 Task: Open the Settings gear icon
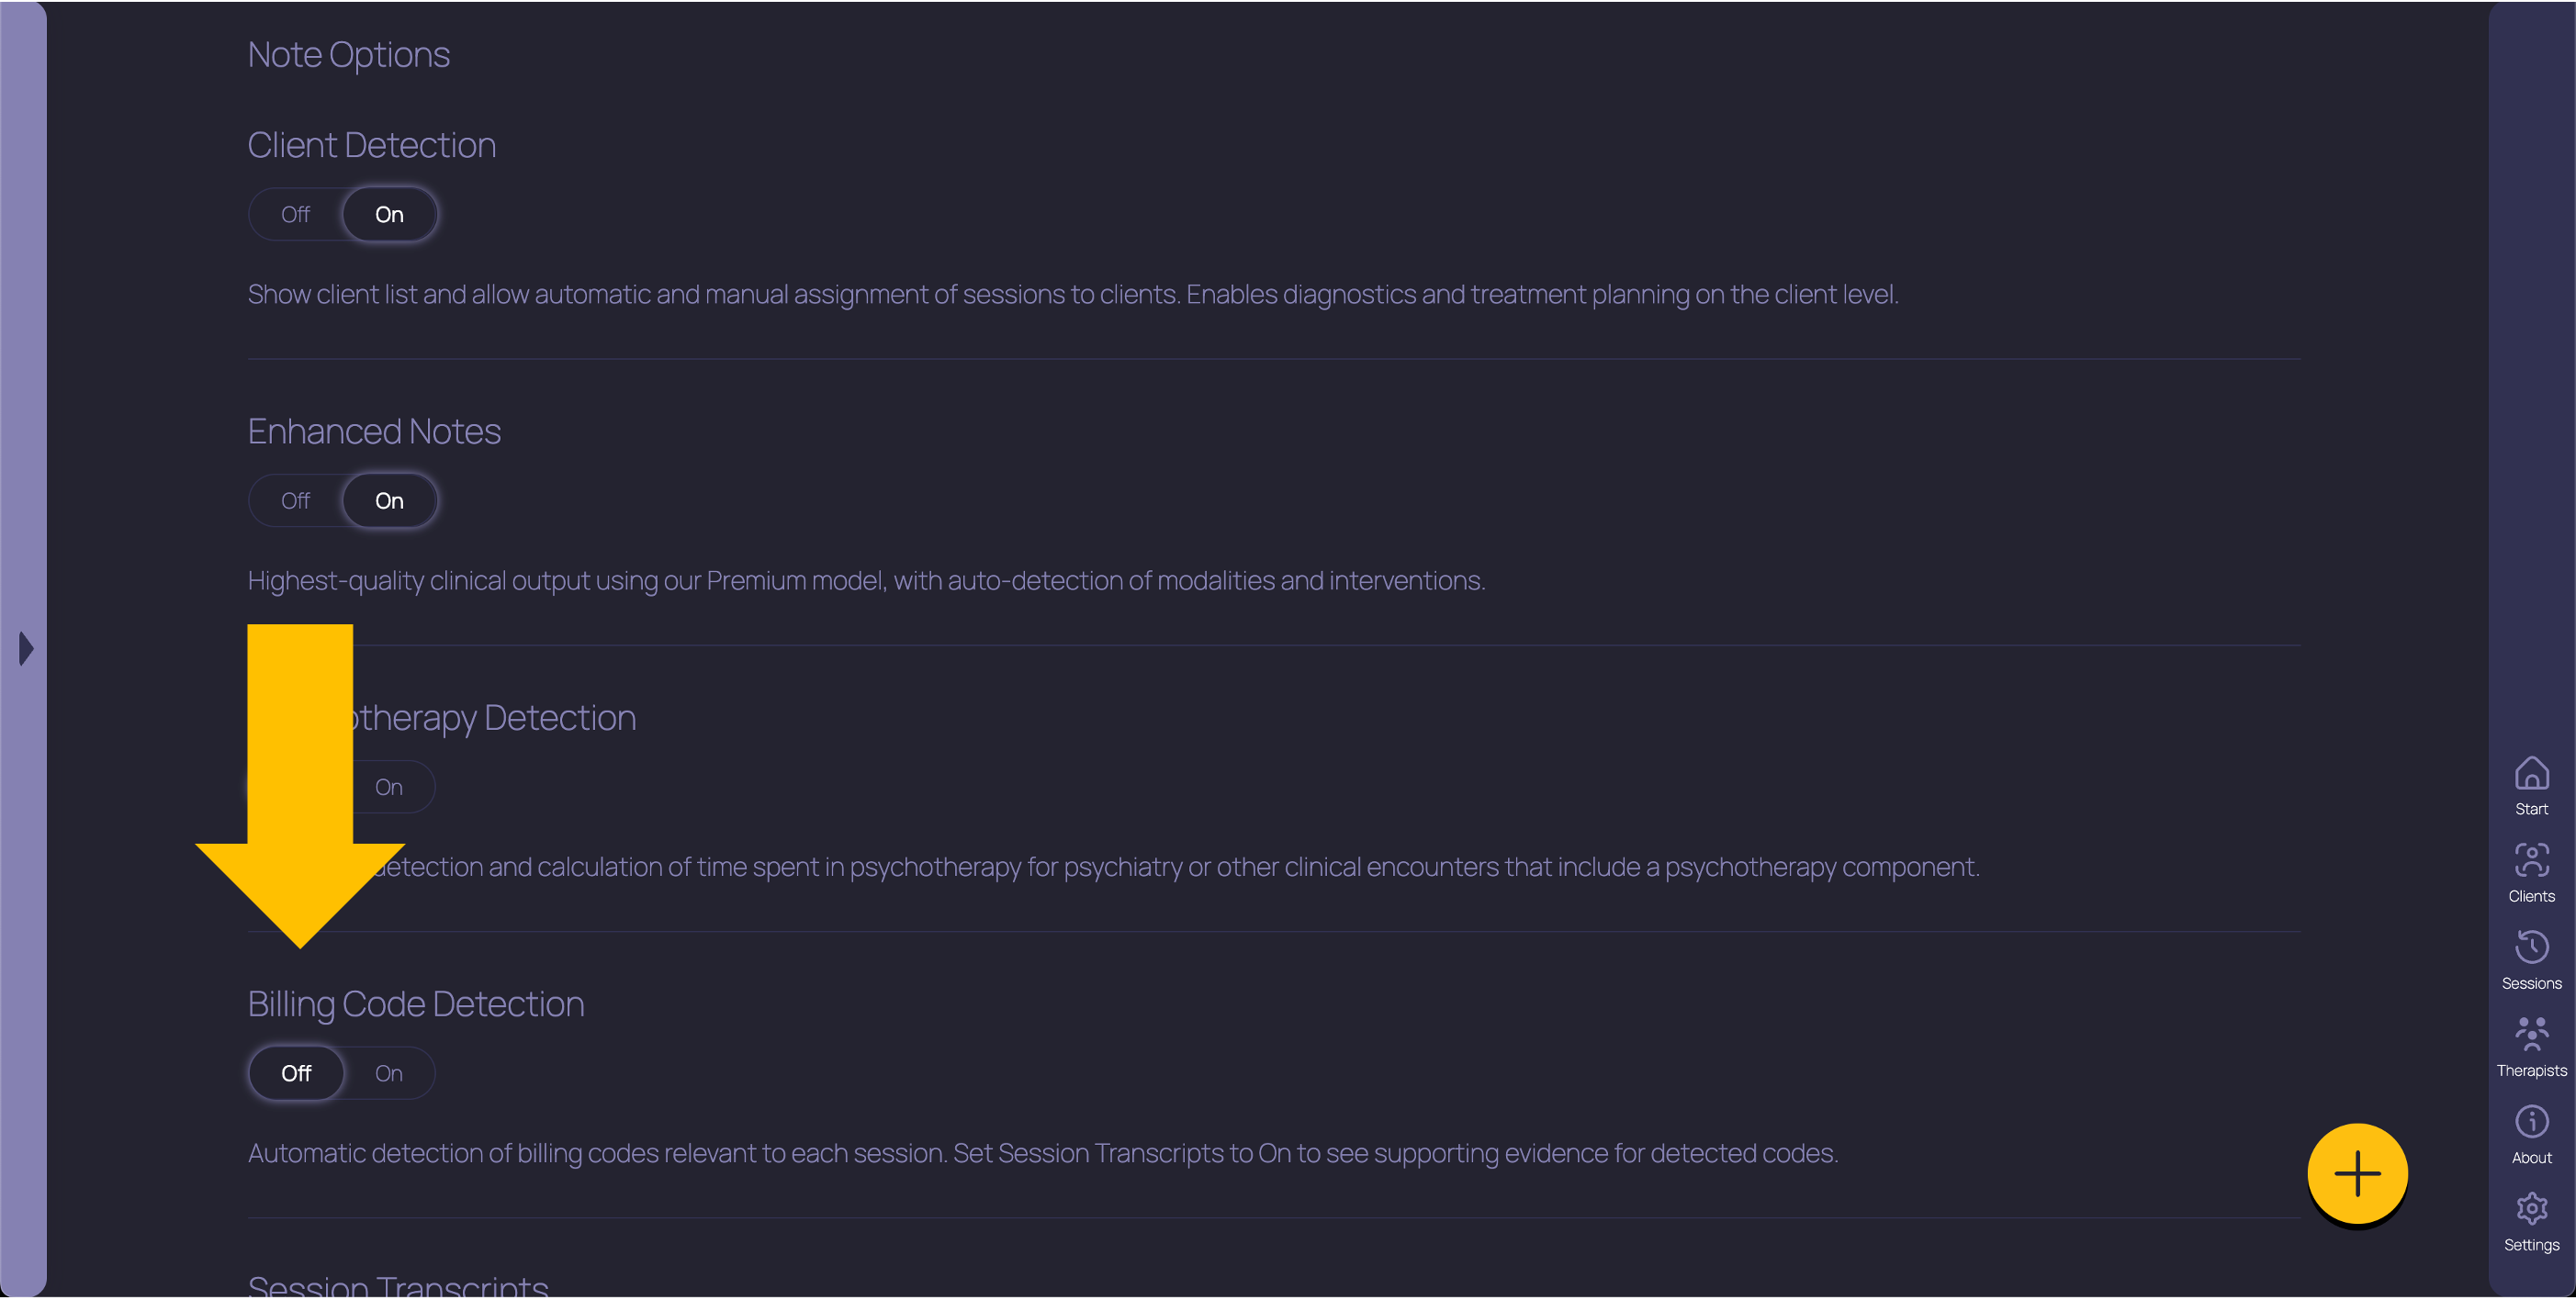pos(2531,1209)
